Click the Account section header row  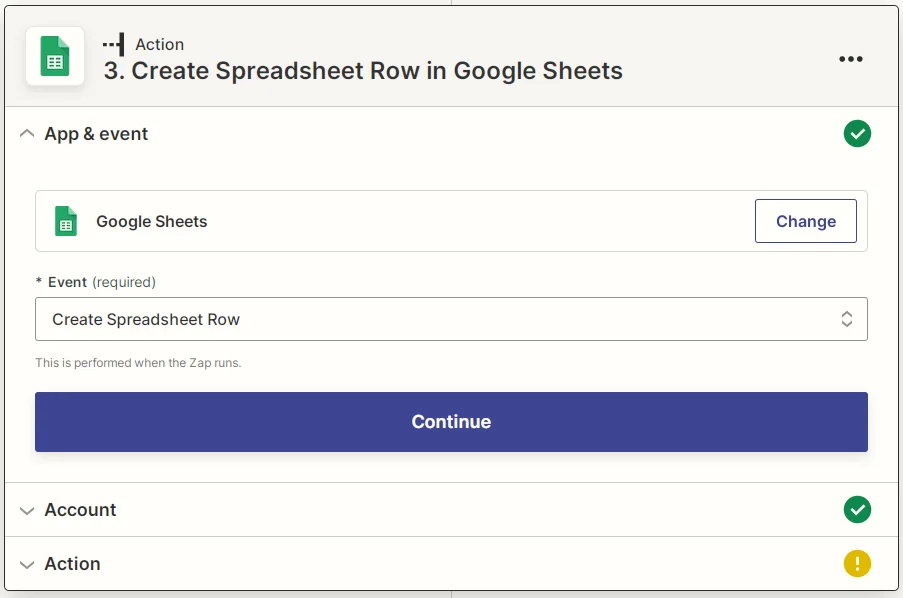[80, 510]
